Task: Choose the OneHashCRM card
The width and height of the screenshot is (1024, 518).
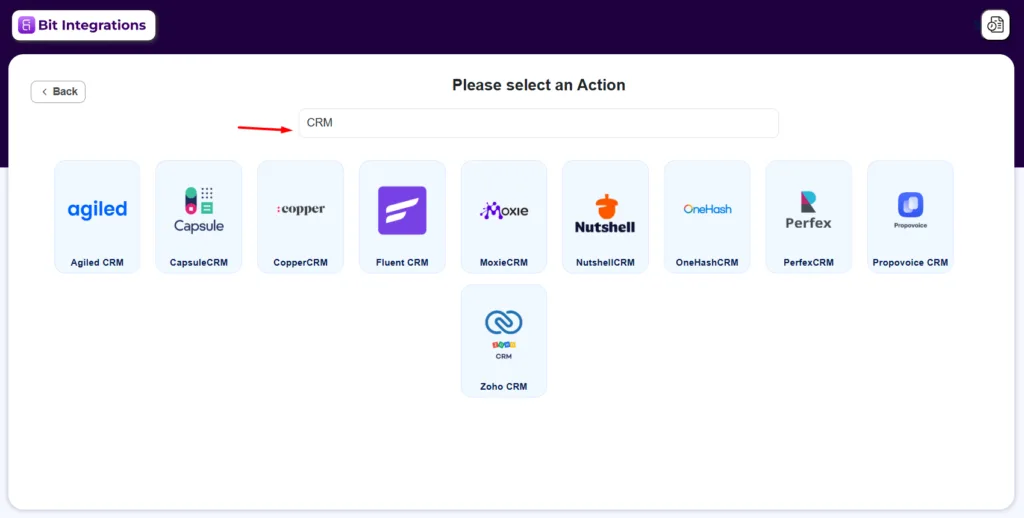Action: (707, 217)
